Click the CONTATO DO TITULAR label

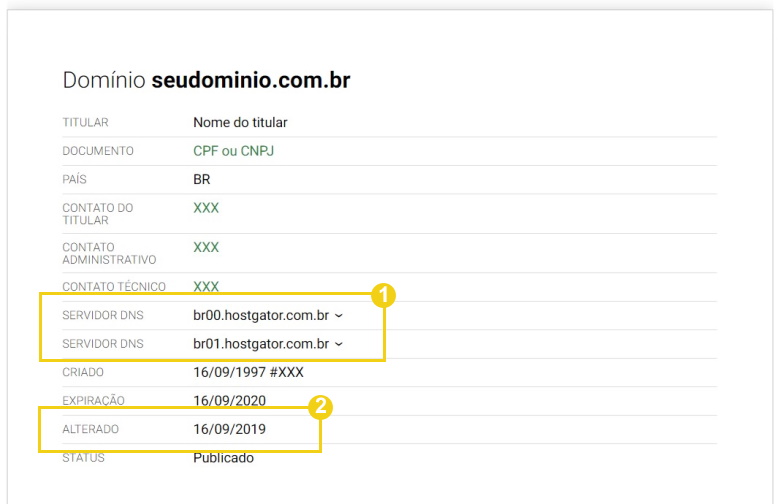98,214
